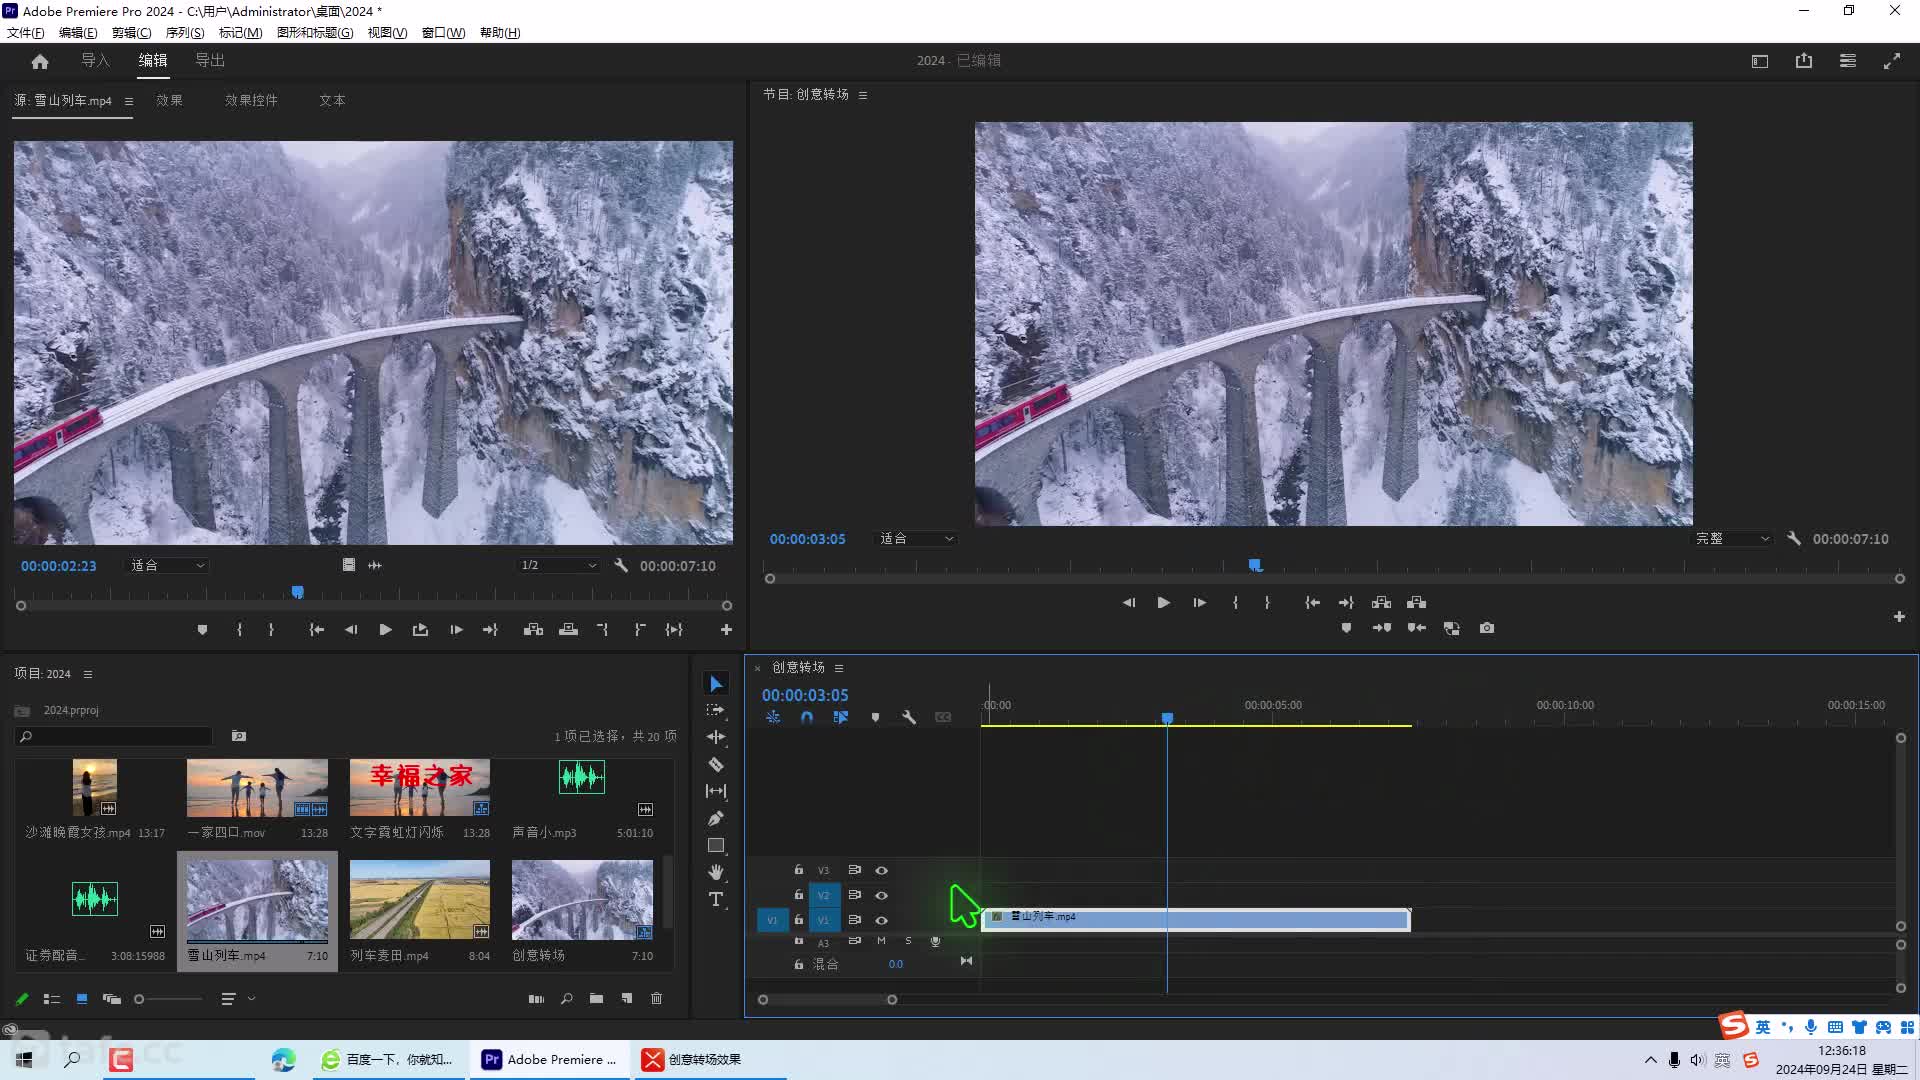The height and width of the screenshot is (1080, 1920).
Task: Switch to the 导出 workspace tab
Action: (x=210, y=60)
